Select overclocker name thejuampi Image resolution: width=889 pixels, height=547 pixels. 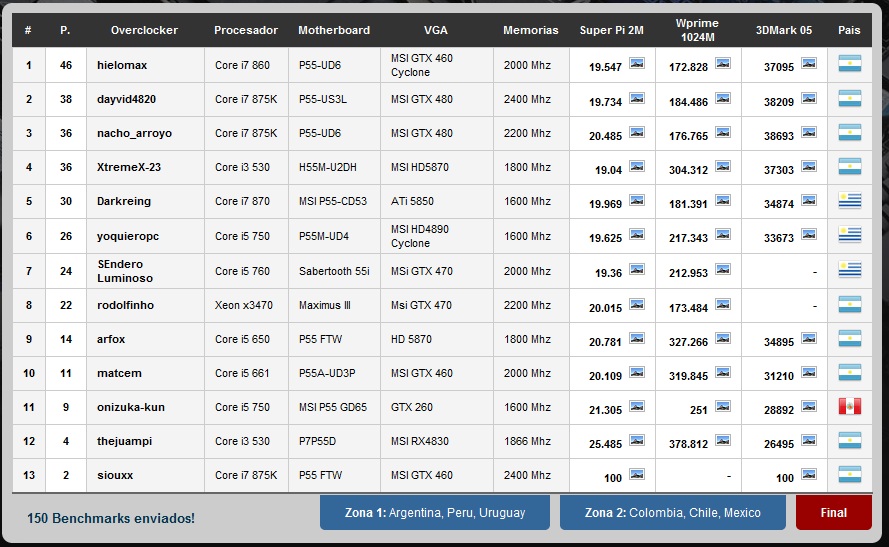click(x=124, y=441)
